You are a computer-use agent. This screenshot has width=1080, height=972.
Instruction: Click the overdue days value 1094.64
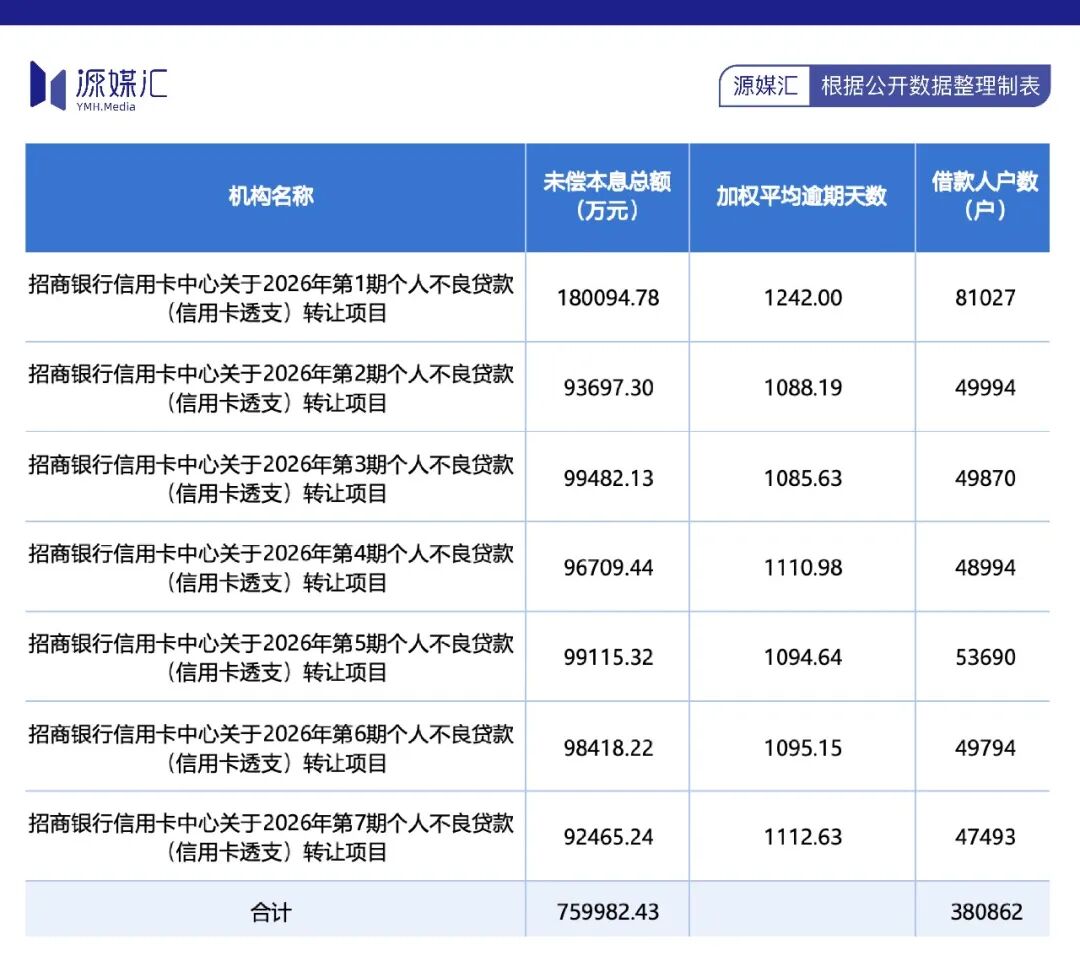(802, 657)
